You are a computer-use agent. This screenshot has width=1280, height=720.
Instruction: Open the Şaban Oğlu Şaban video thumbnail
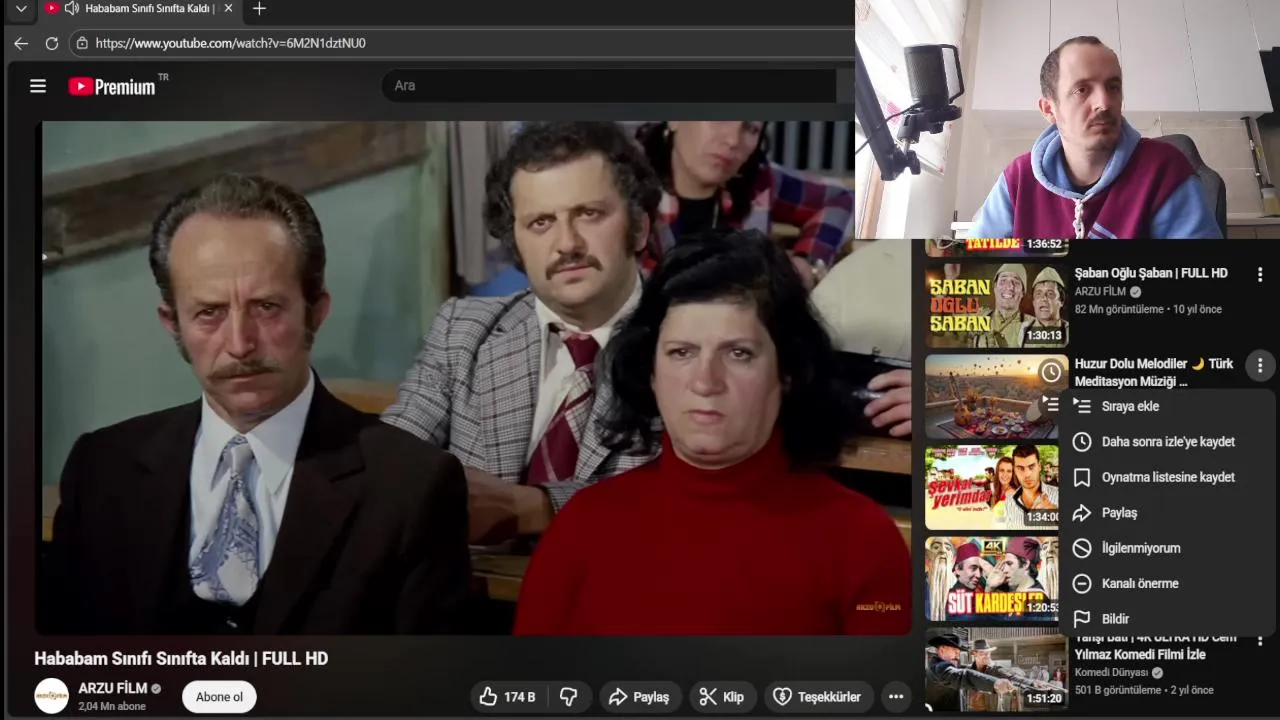coord(996,305)
